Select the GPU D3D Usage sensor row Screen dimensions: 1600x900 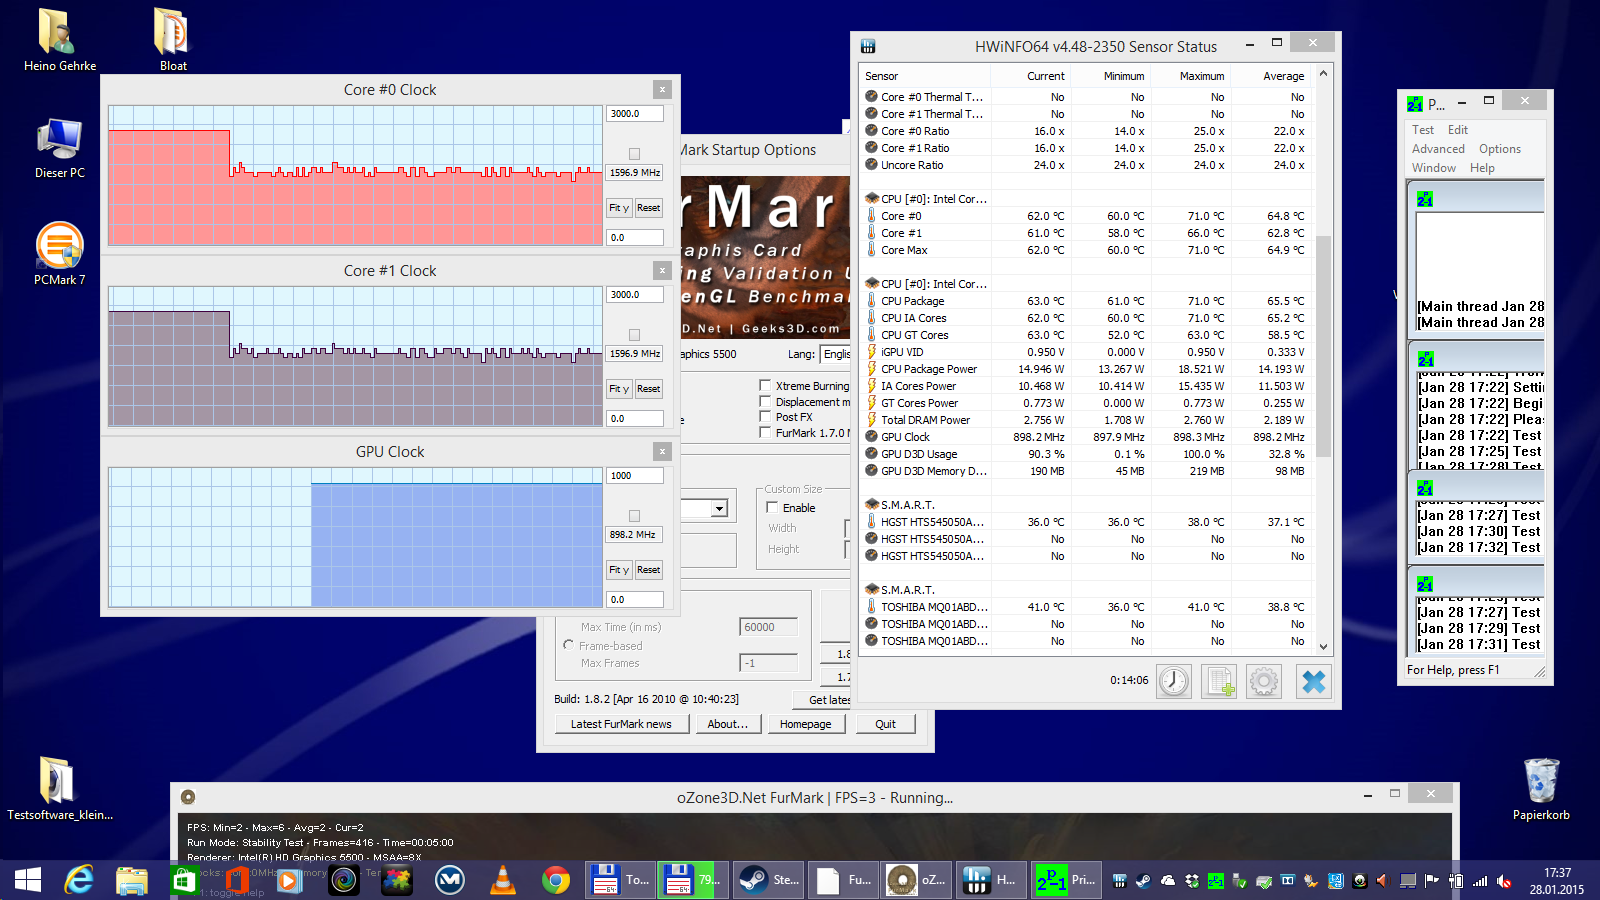click(1086, 454)
